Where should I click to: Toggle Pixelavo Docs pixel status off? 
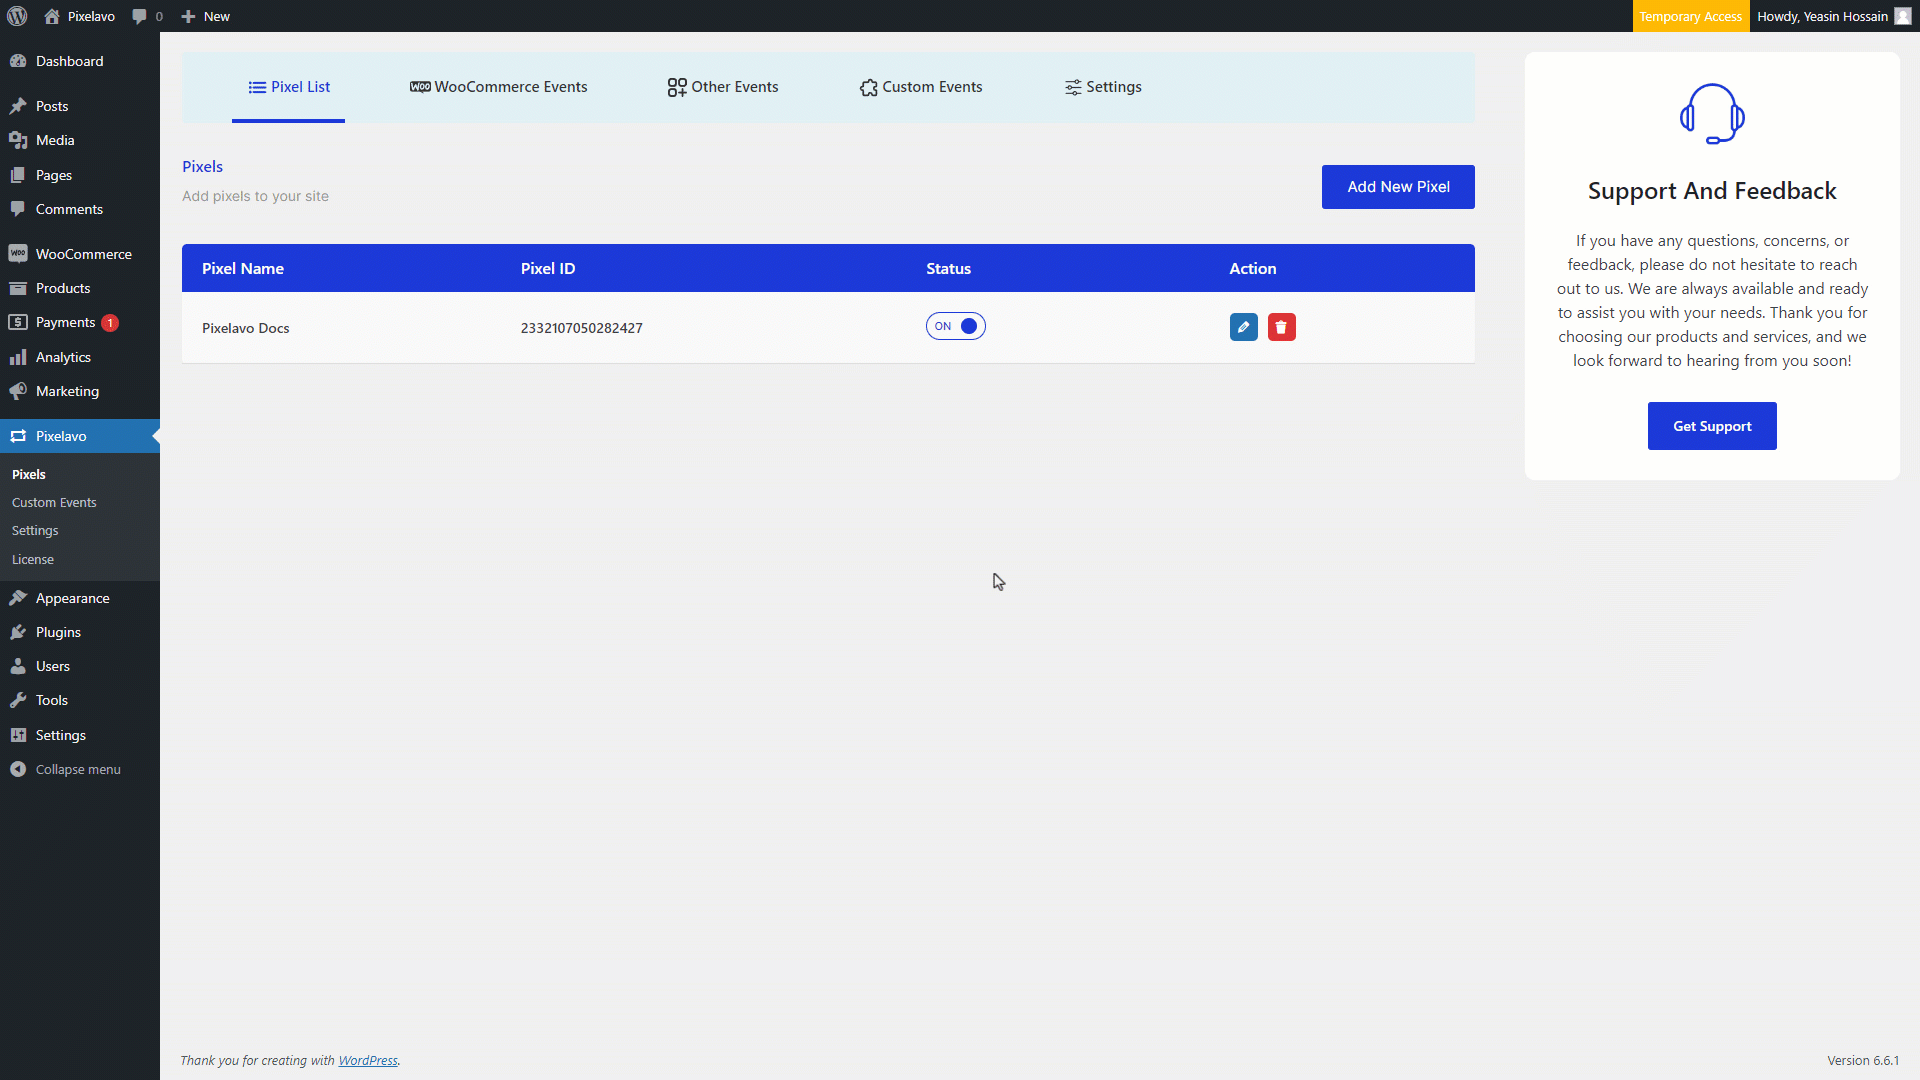[955, 326]
